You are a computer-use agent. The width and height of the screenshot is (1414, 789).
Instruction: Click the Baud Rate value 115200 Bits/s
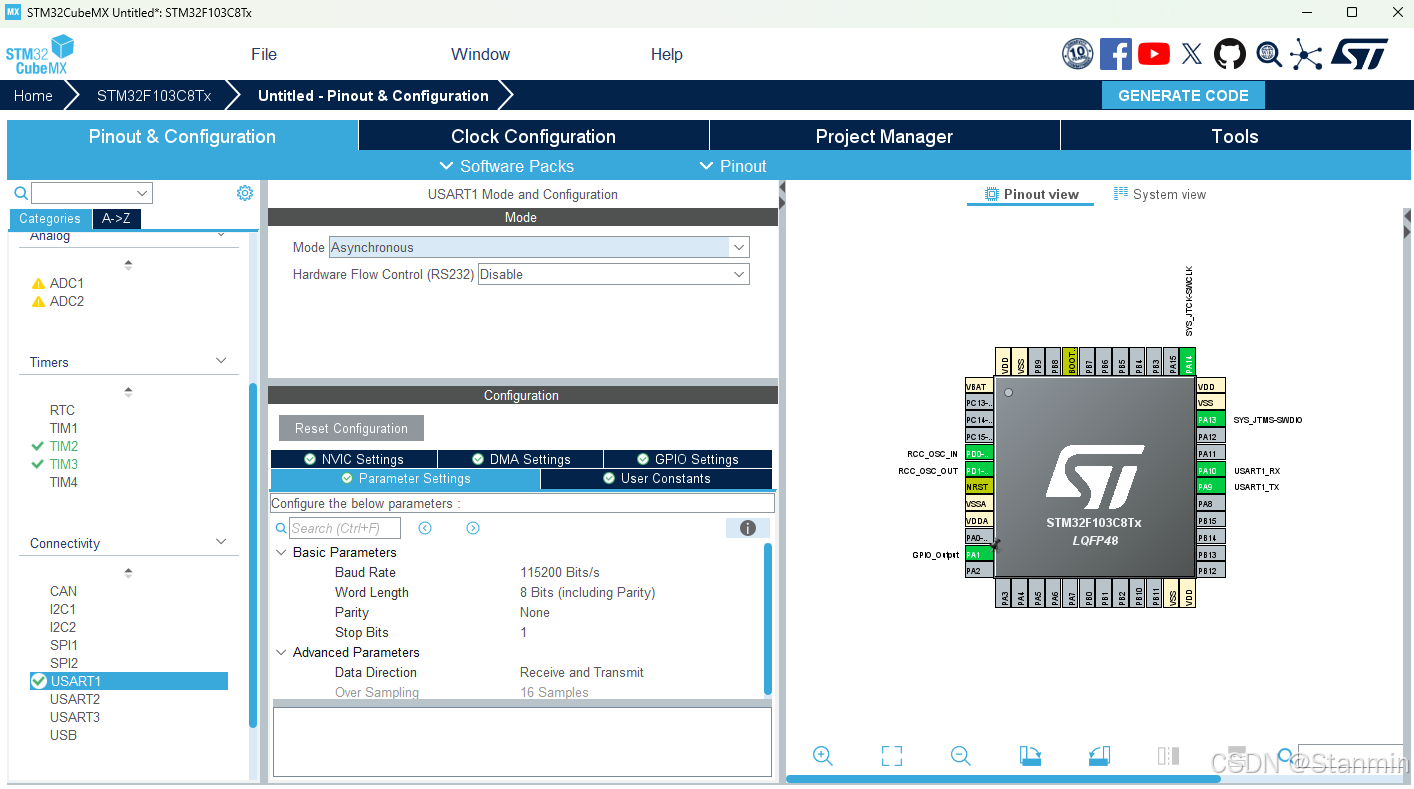point(560,572)
